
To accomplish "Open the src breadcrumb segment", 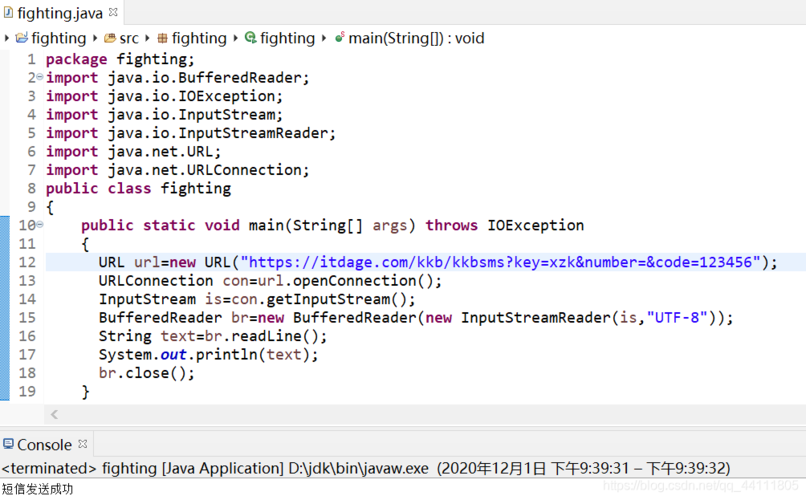I will tap(129, 39).
